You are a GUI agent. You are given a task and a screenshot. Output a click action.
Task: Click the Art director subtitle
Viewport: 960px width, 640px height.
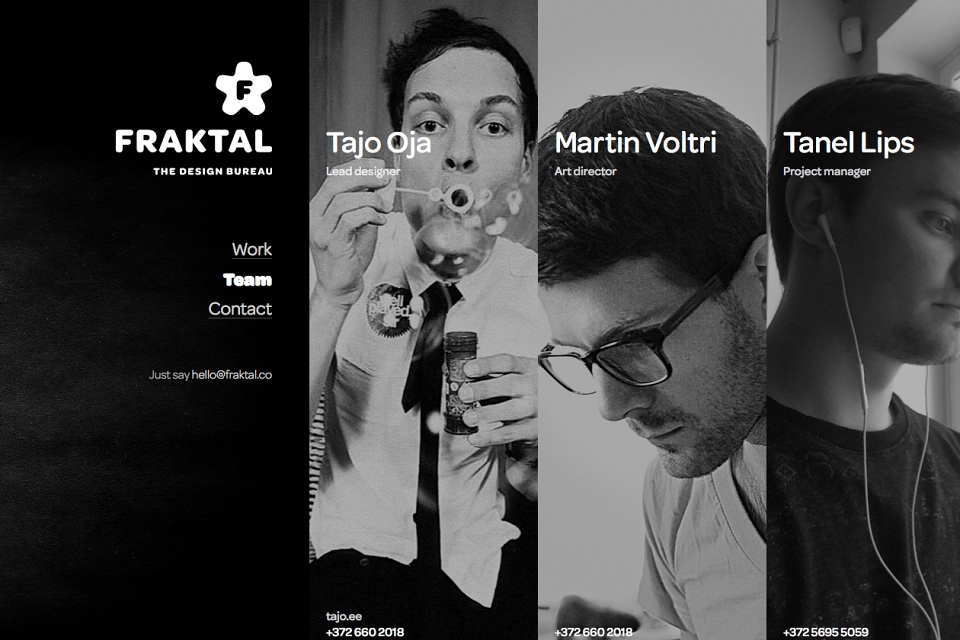tap(585, 171)
